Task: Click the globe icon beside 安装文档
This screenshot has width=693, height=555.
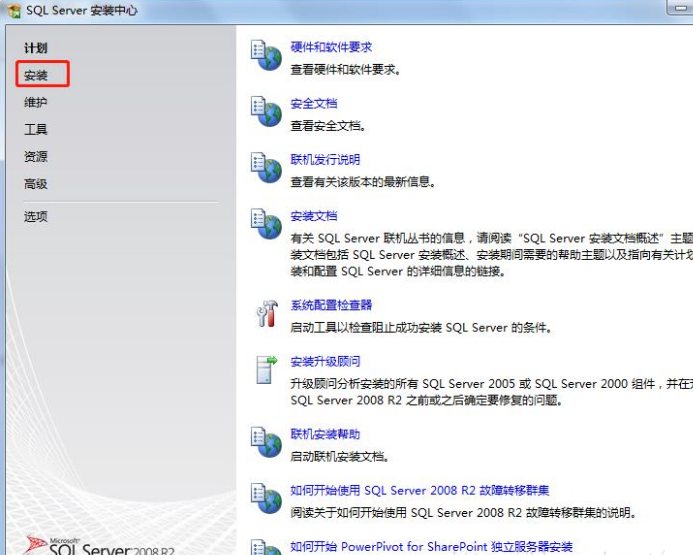Action: [x=266, y=224]
